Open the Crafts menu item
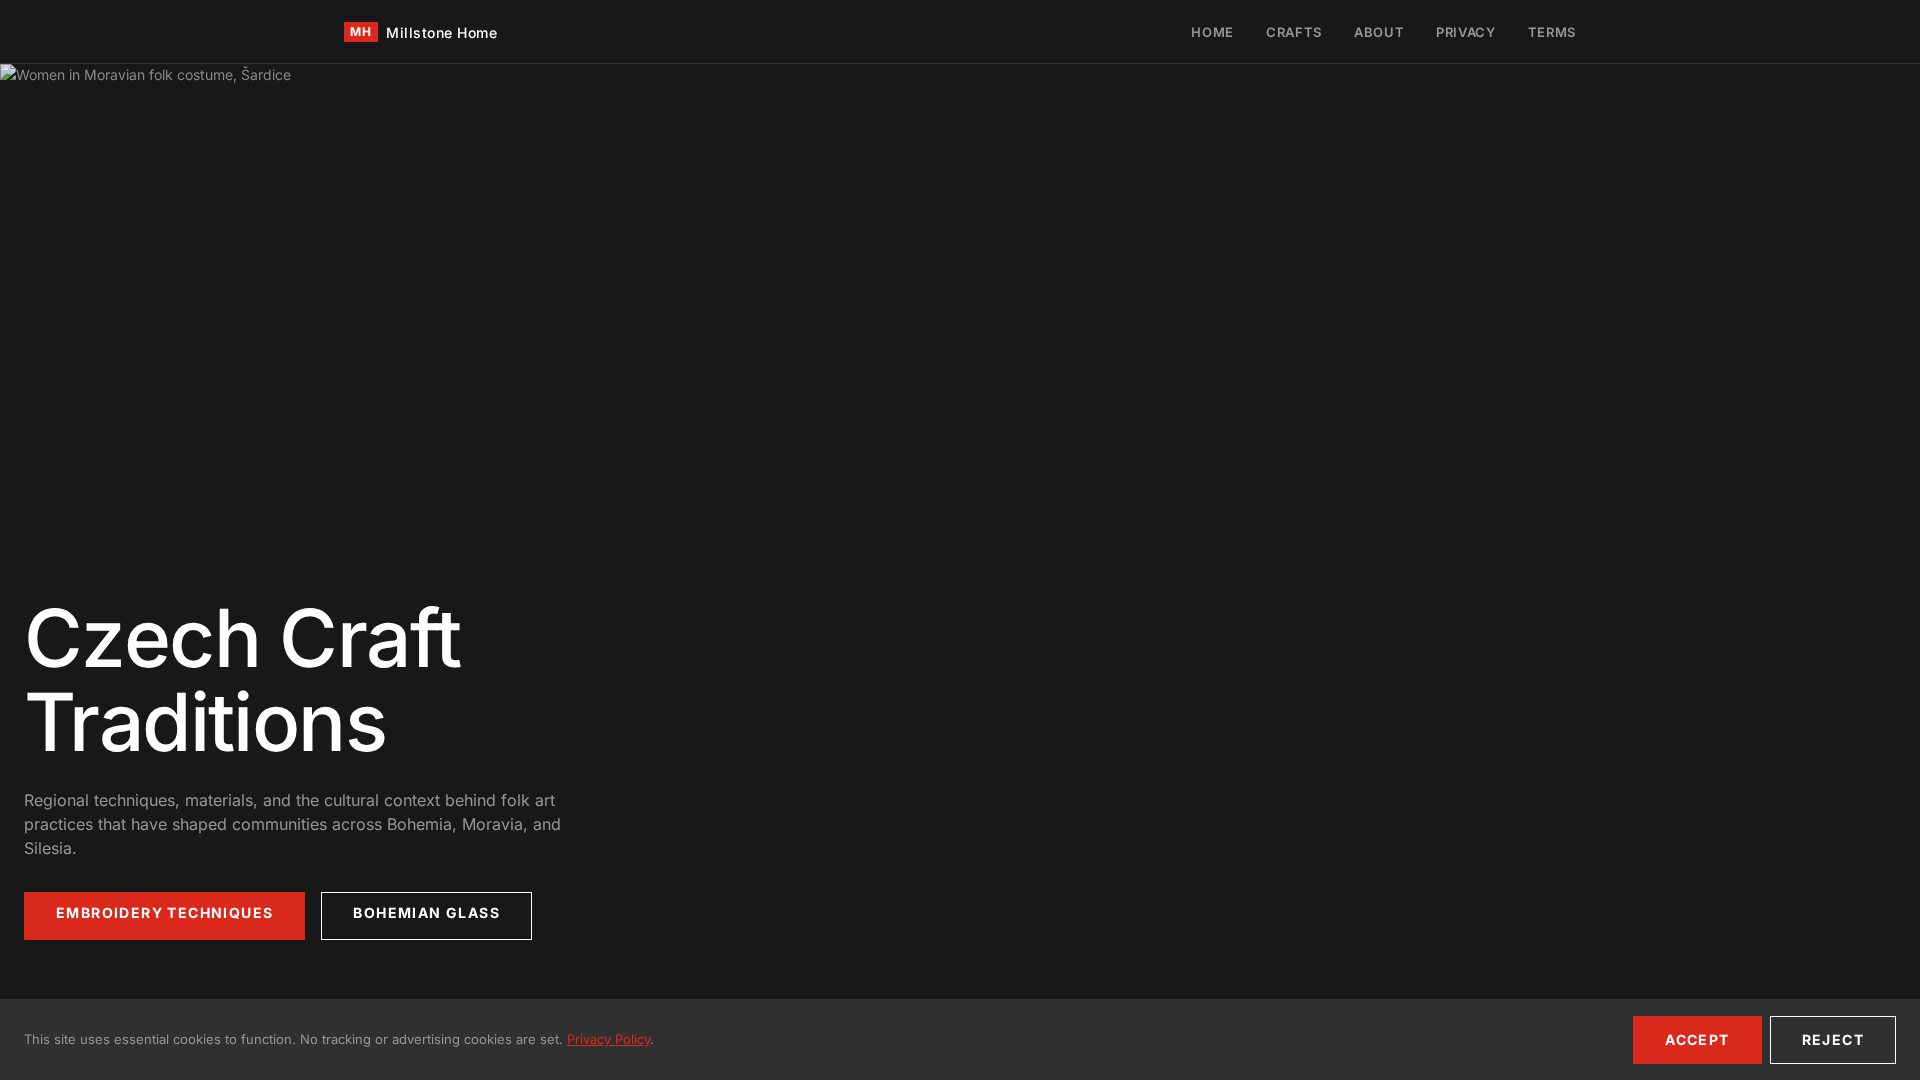The image size is (1920, 1080). pyautogui.click(x=1294, y=32)
